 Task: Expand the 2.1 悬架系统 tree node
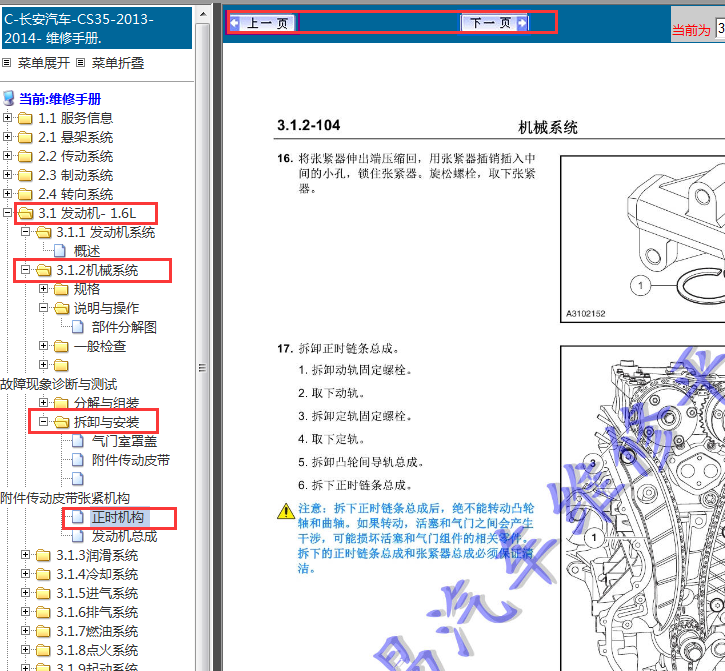[x=8, y=137]
